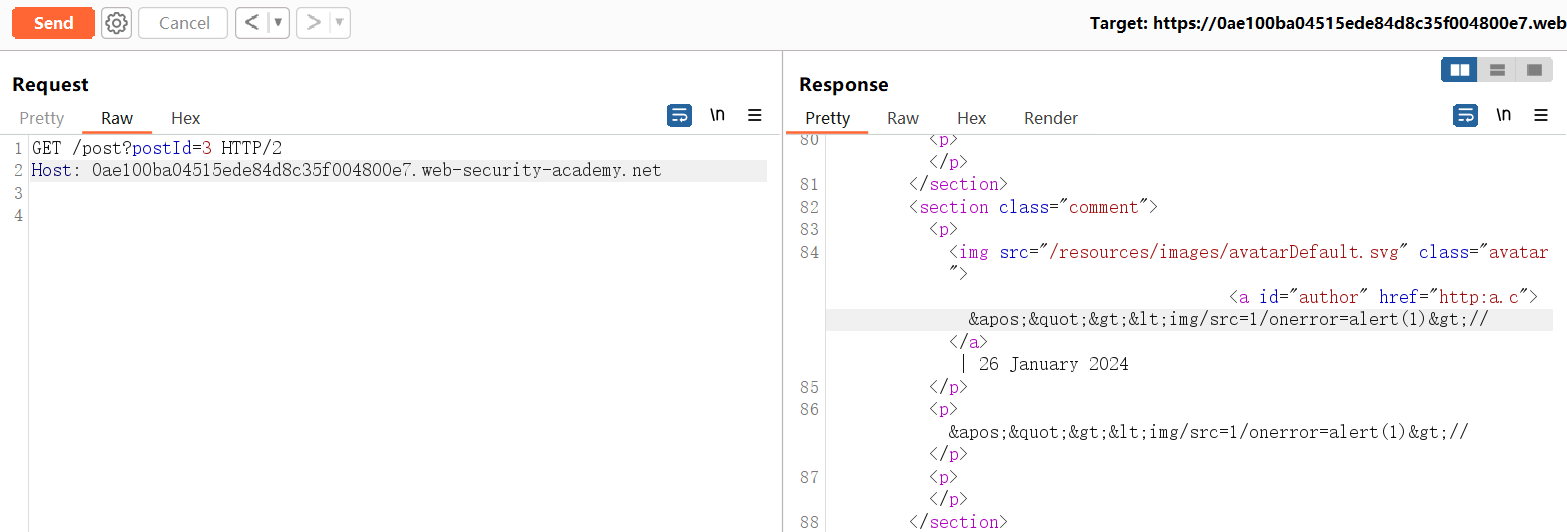Switch to combined tabbed layout view

(1533, 70)
